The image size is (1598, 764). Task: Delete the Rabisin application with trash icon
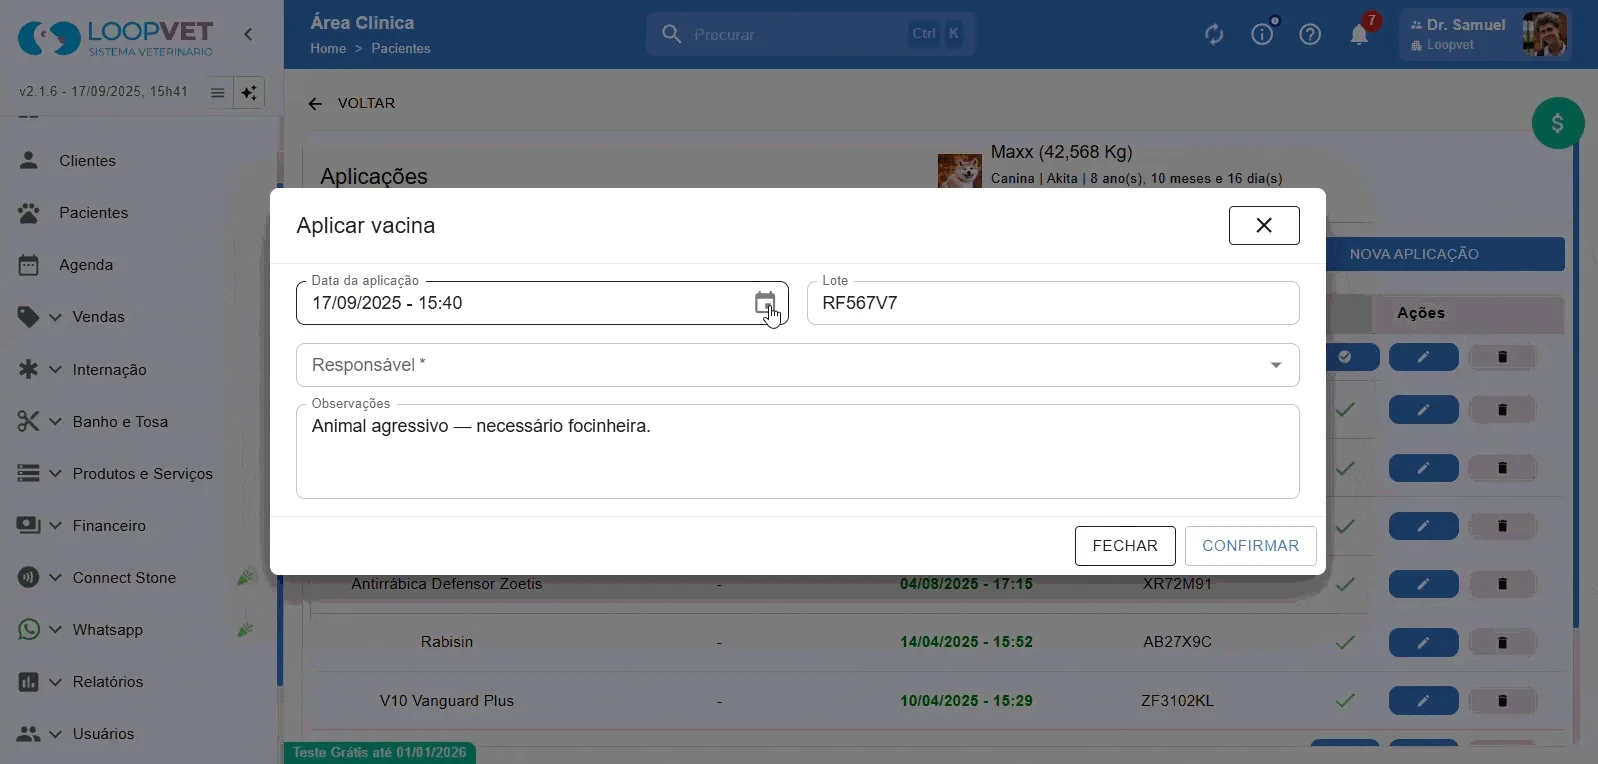[x=1502, y=642]
